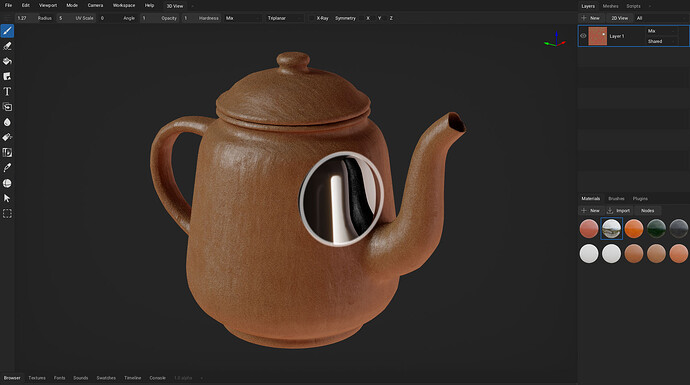690x385 pixels.
Task: Open the Workspace menu
Action: pyautogui.click(x=124, y=5)
